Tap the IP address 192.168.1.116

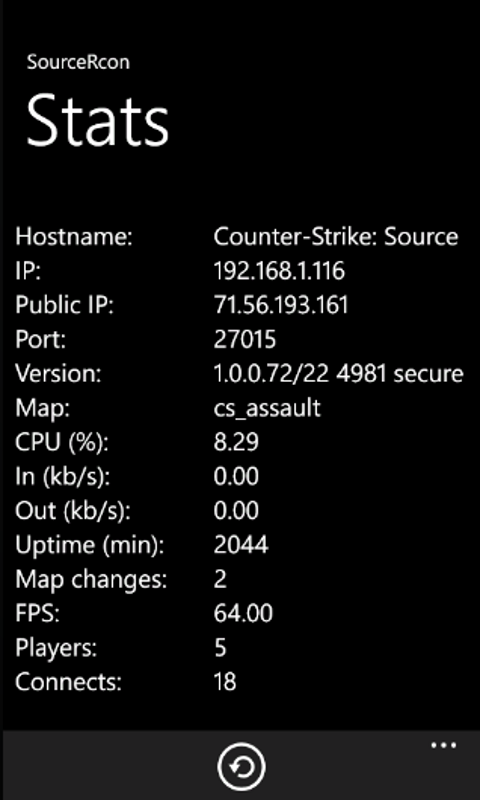(x=279, y=271)
